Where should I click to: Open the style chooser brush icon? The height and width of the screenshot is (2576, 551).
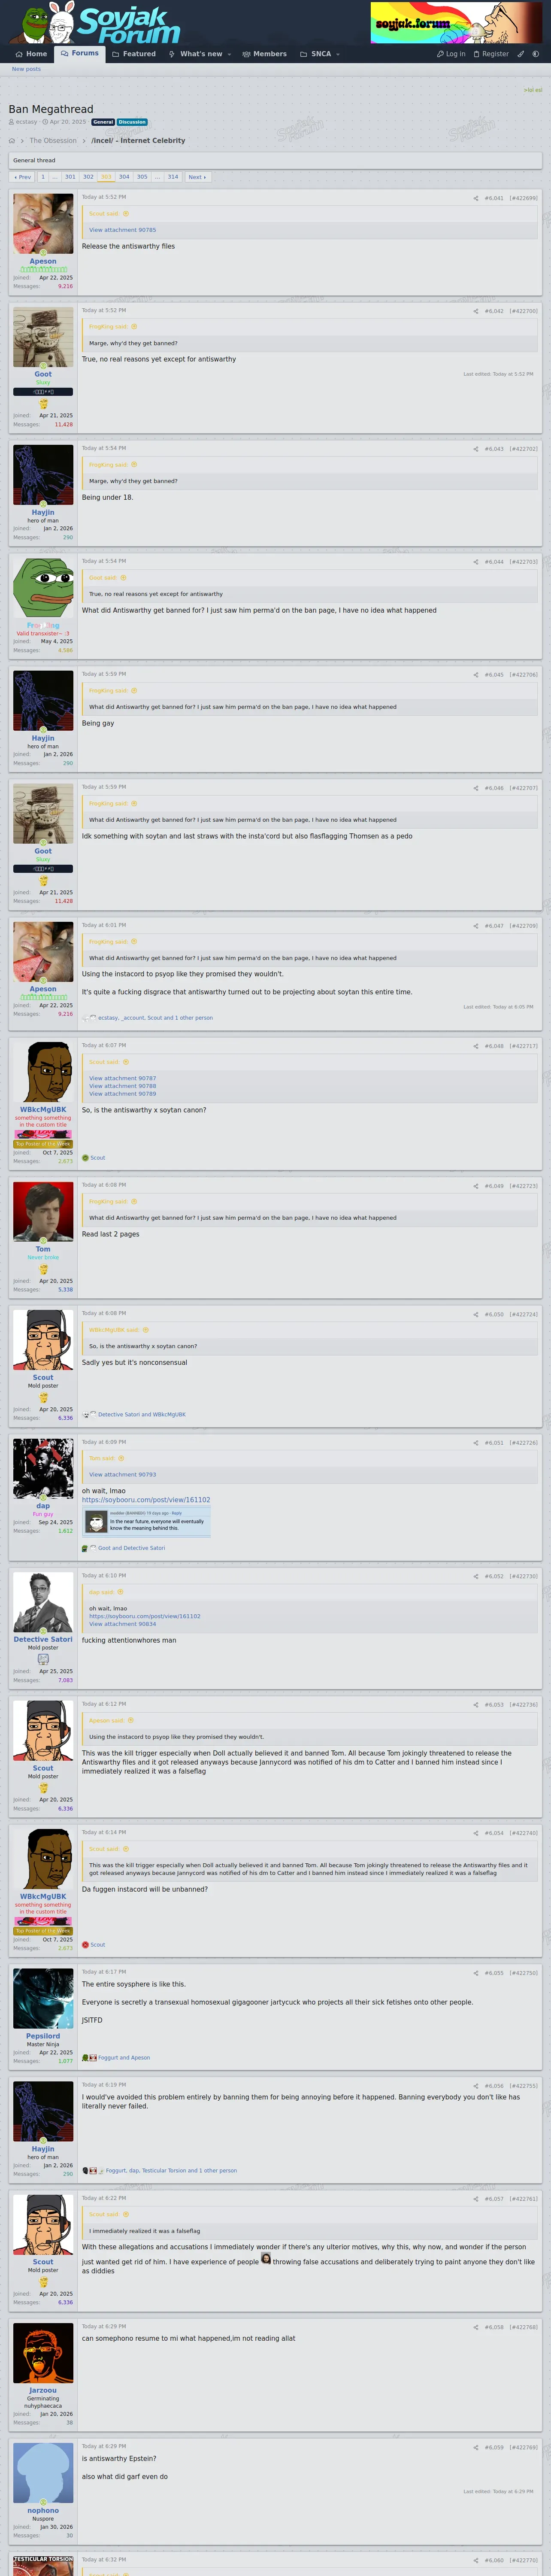(x=520, y=54)
